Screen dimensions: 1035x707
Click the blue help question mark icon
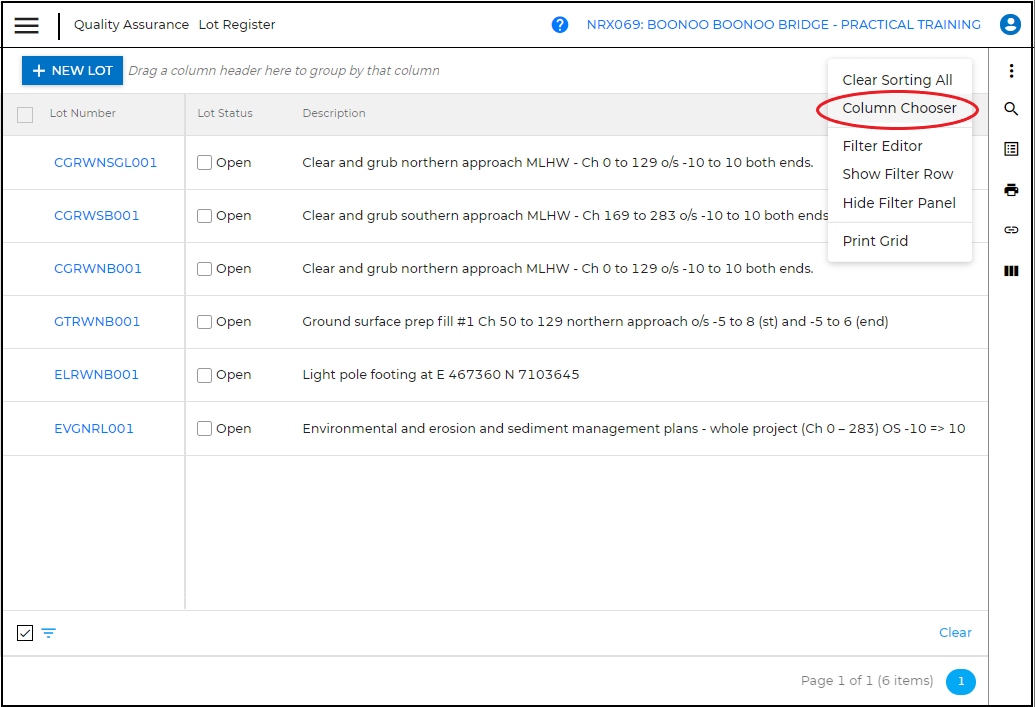pos(560,25)
